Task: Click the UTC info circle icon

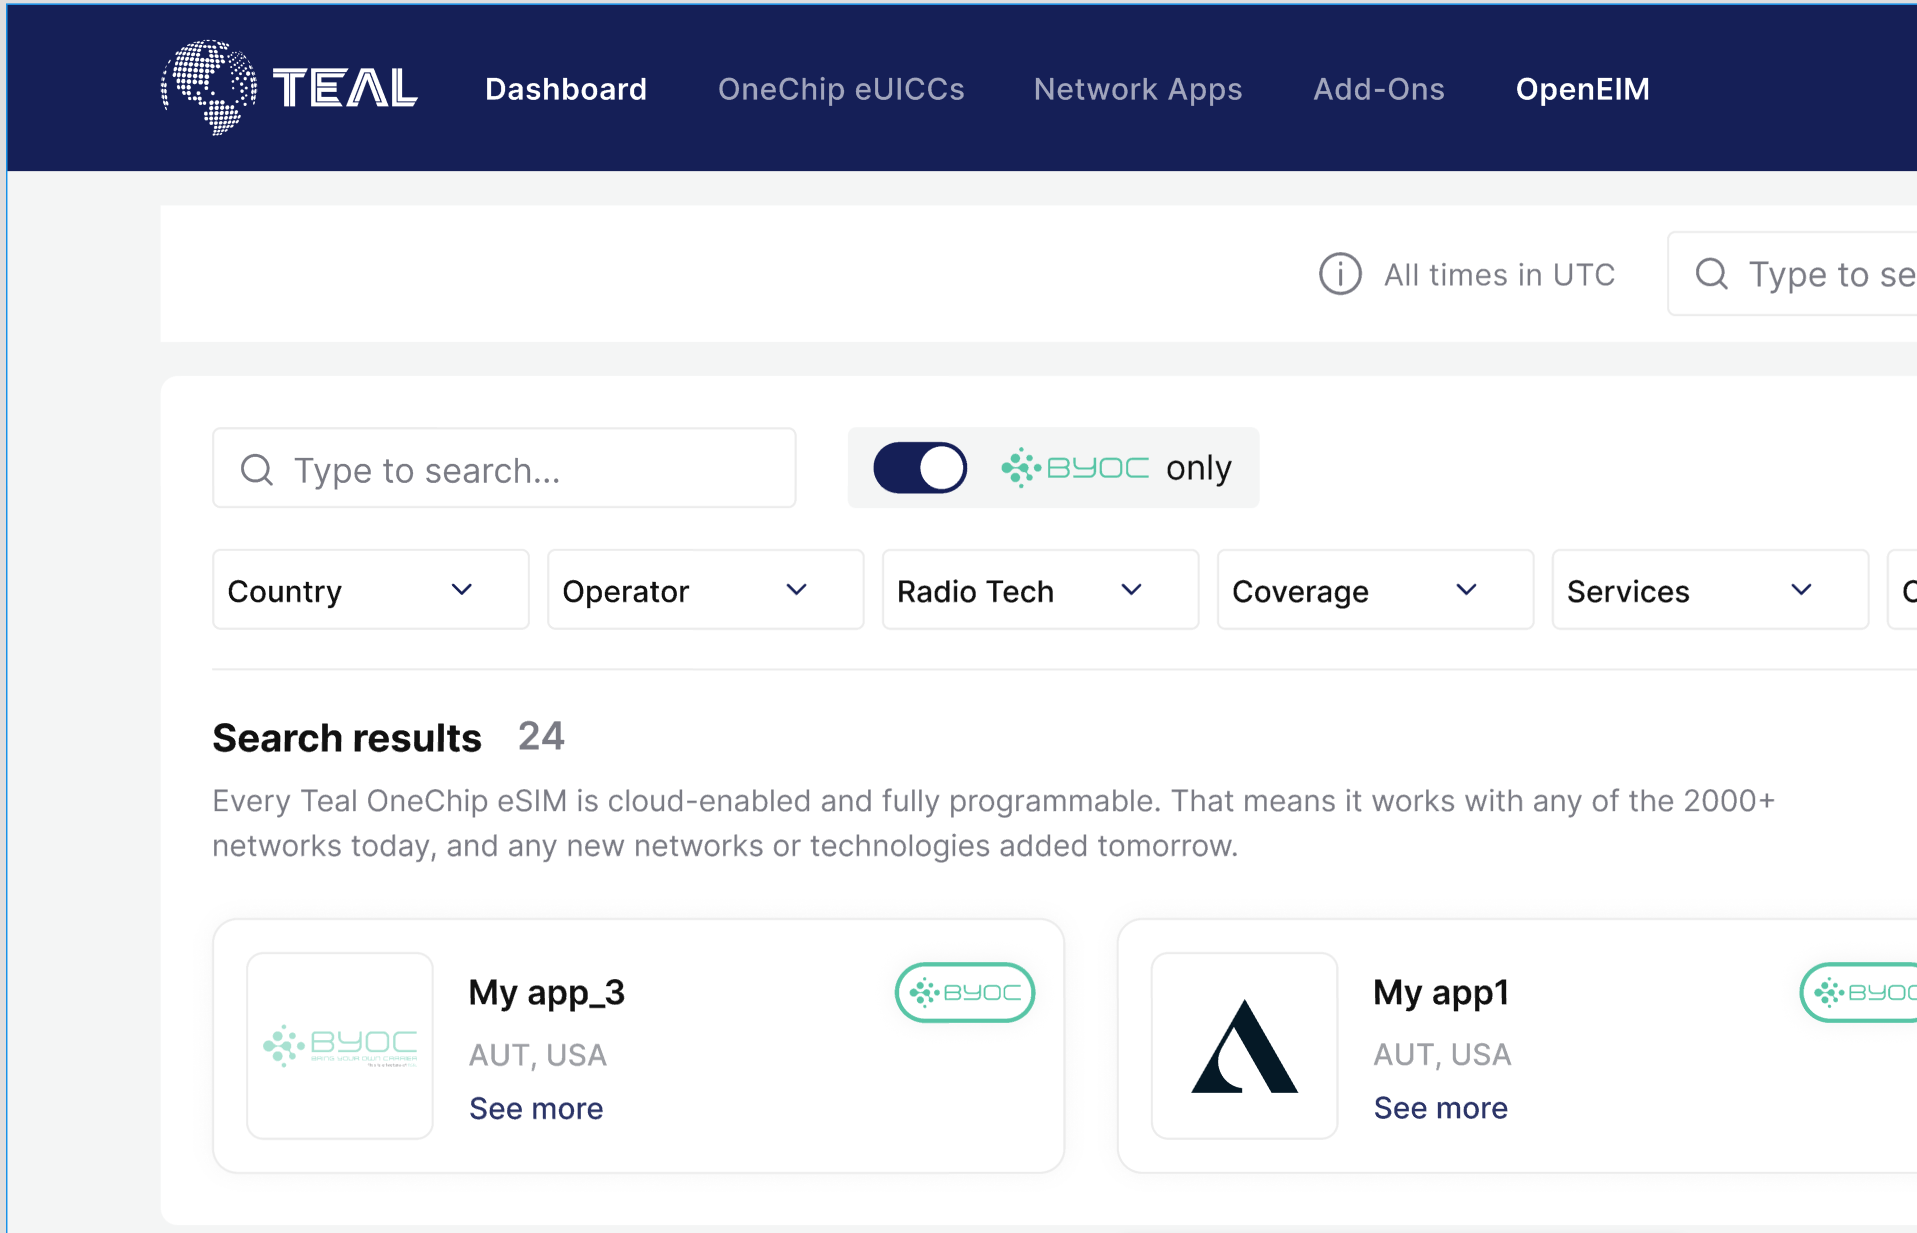Action: (x=1340, y=274)
